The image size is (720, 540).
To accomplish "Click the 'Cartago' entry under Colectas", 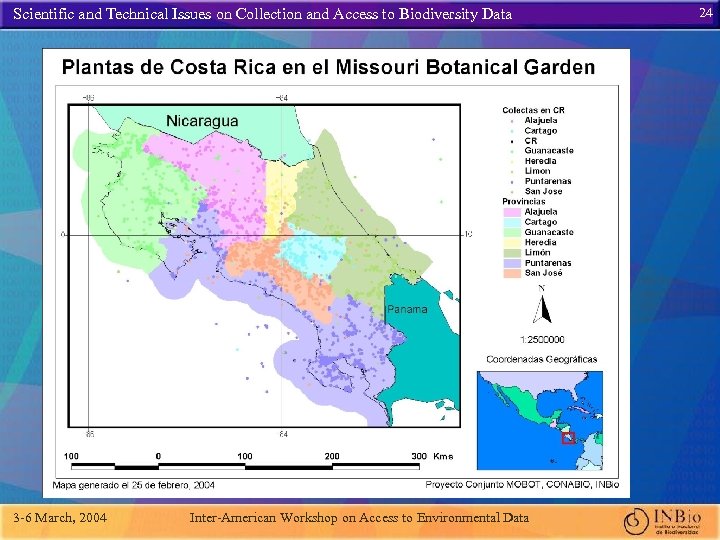I will click(x=541, y=131).
